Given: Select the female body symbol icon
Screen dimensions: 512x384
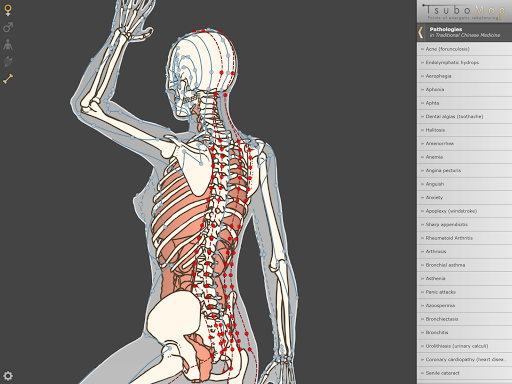Looking at the screenshot, I should [8, 10].
